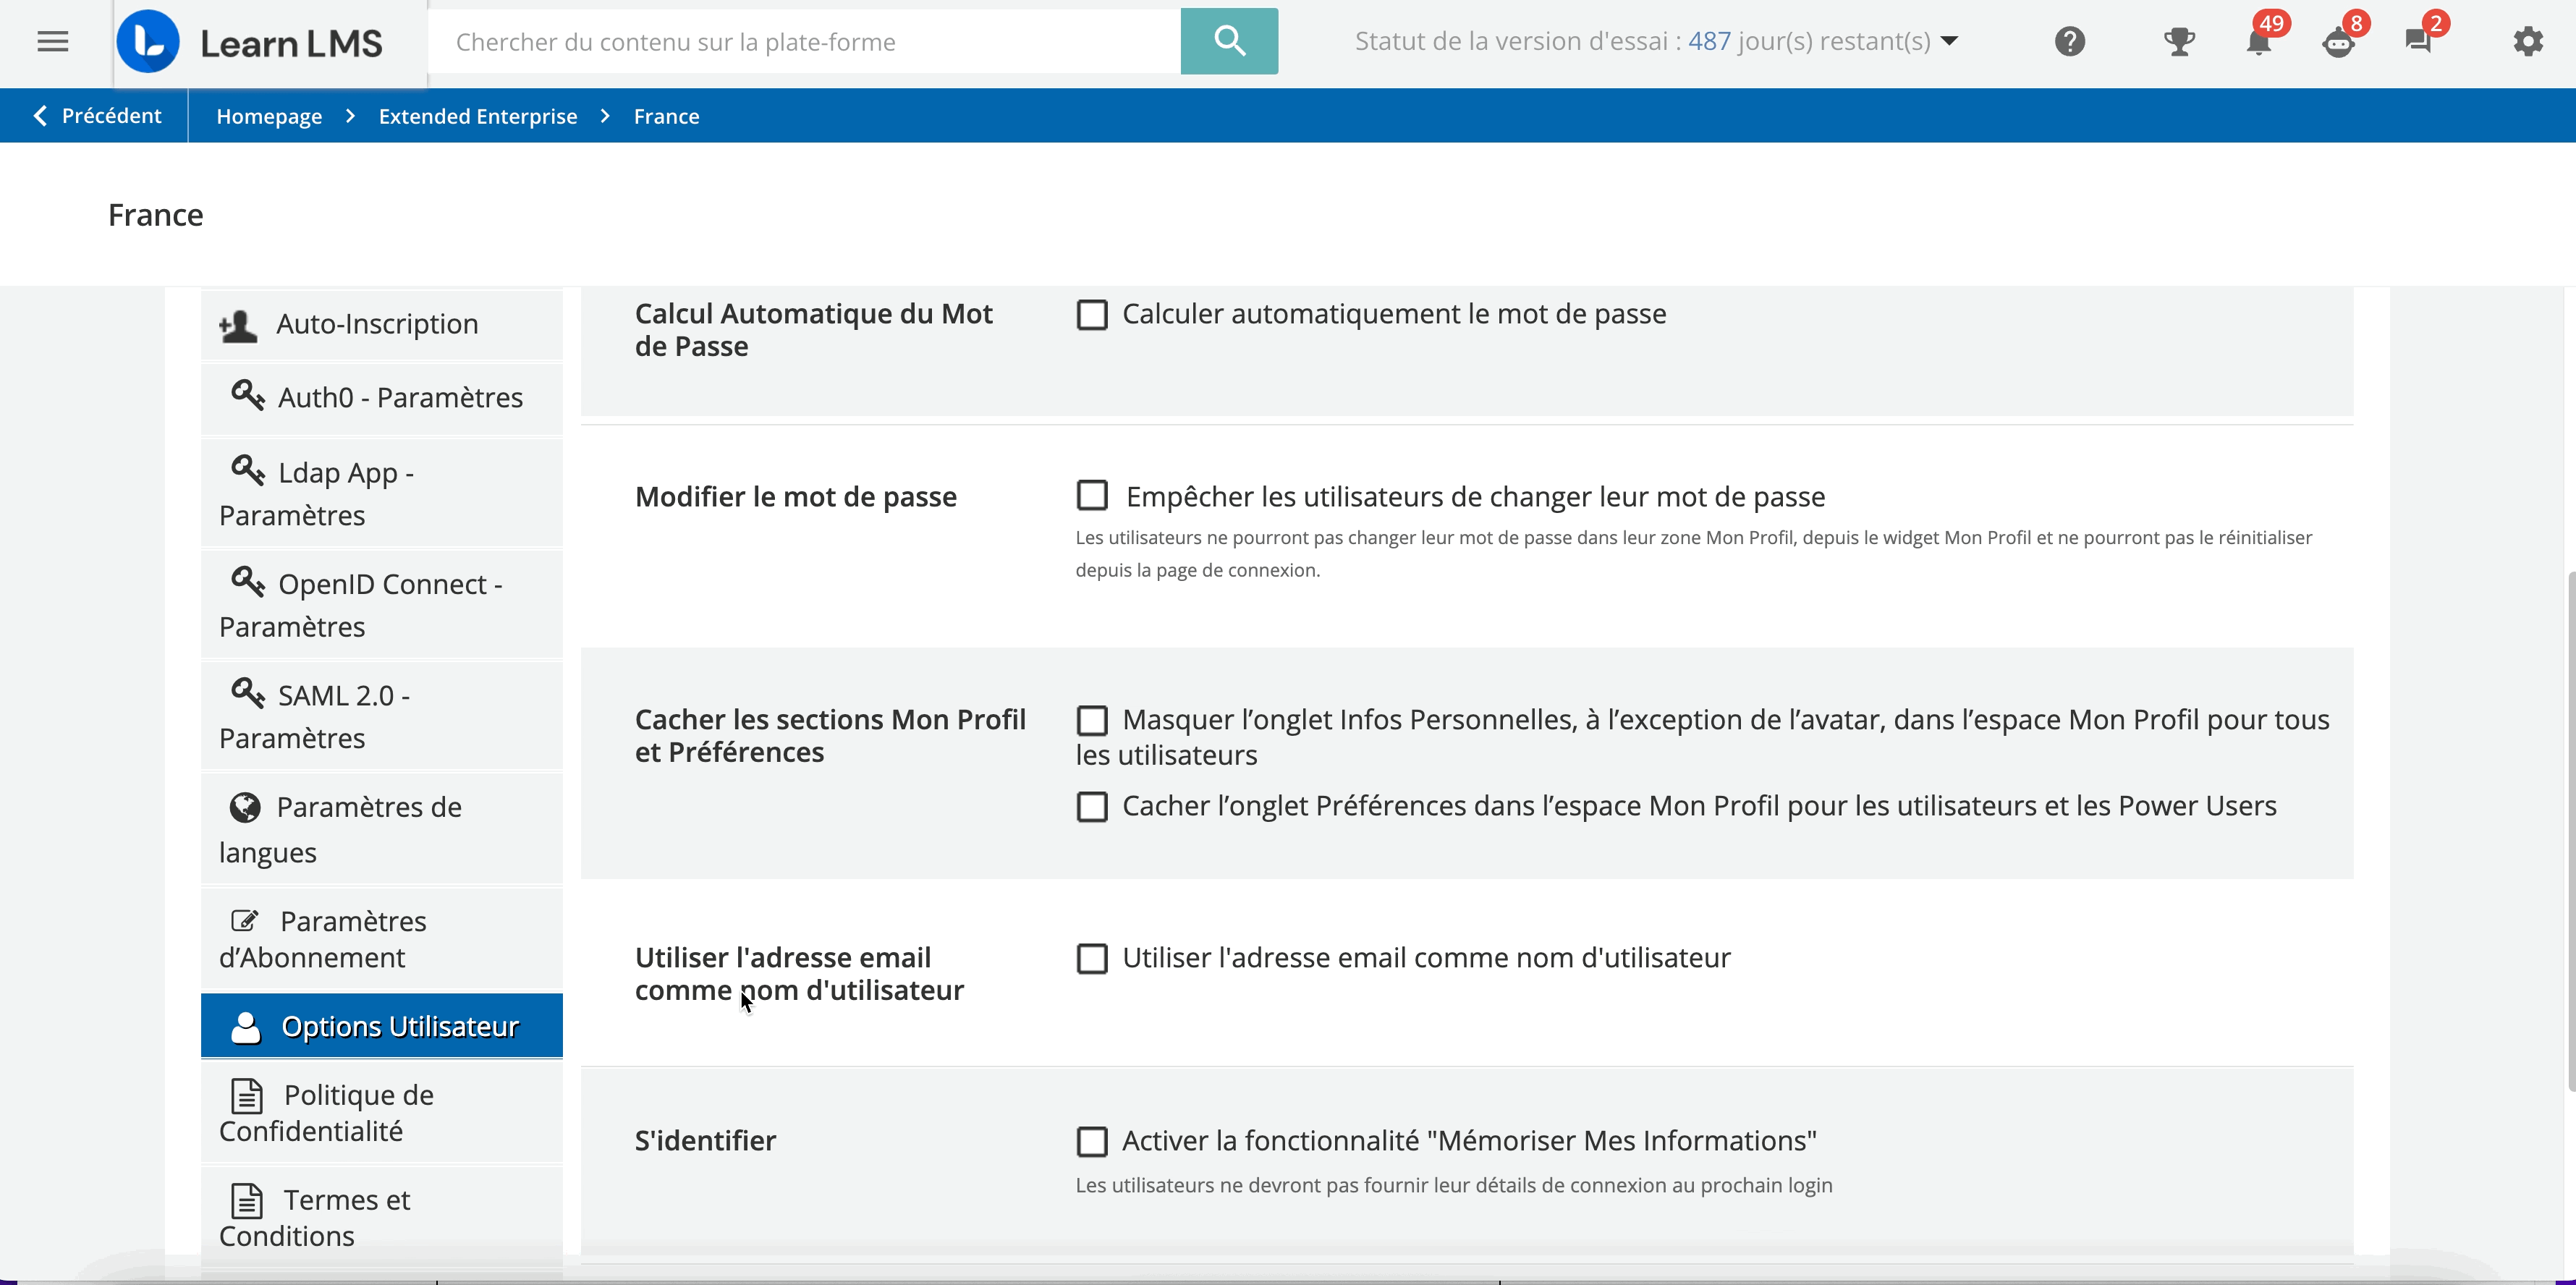Image resolution: width=2576 pixels, height=1285 pixels.
Task: Open the bot icon with 8 badge
Action: point(2338,42)
